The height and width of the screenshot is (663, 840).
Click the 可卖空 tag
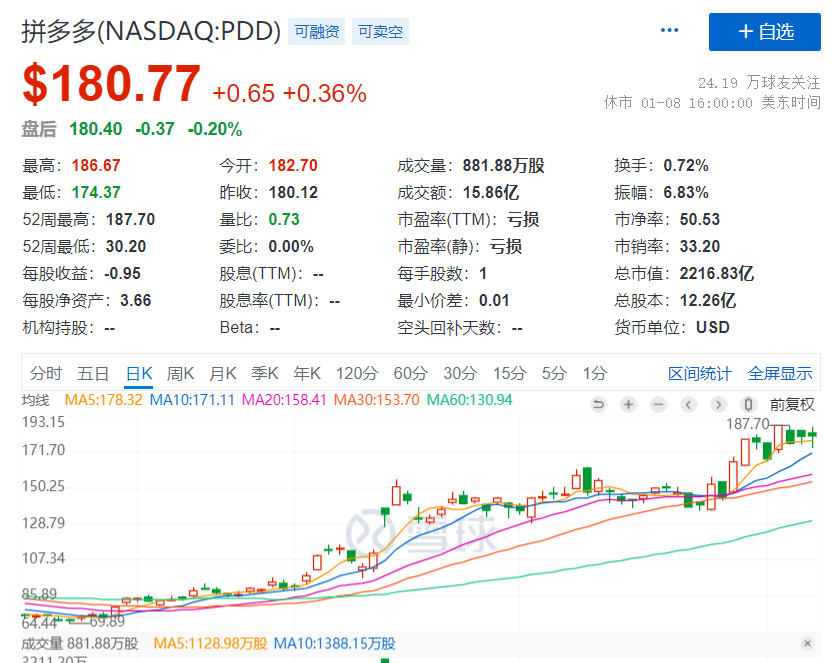point(380,32)
